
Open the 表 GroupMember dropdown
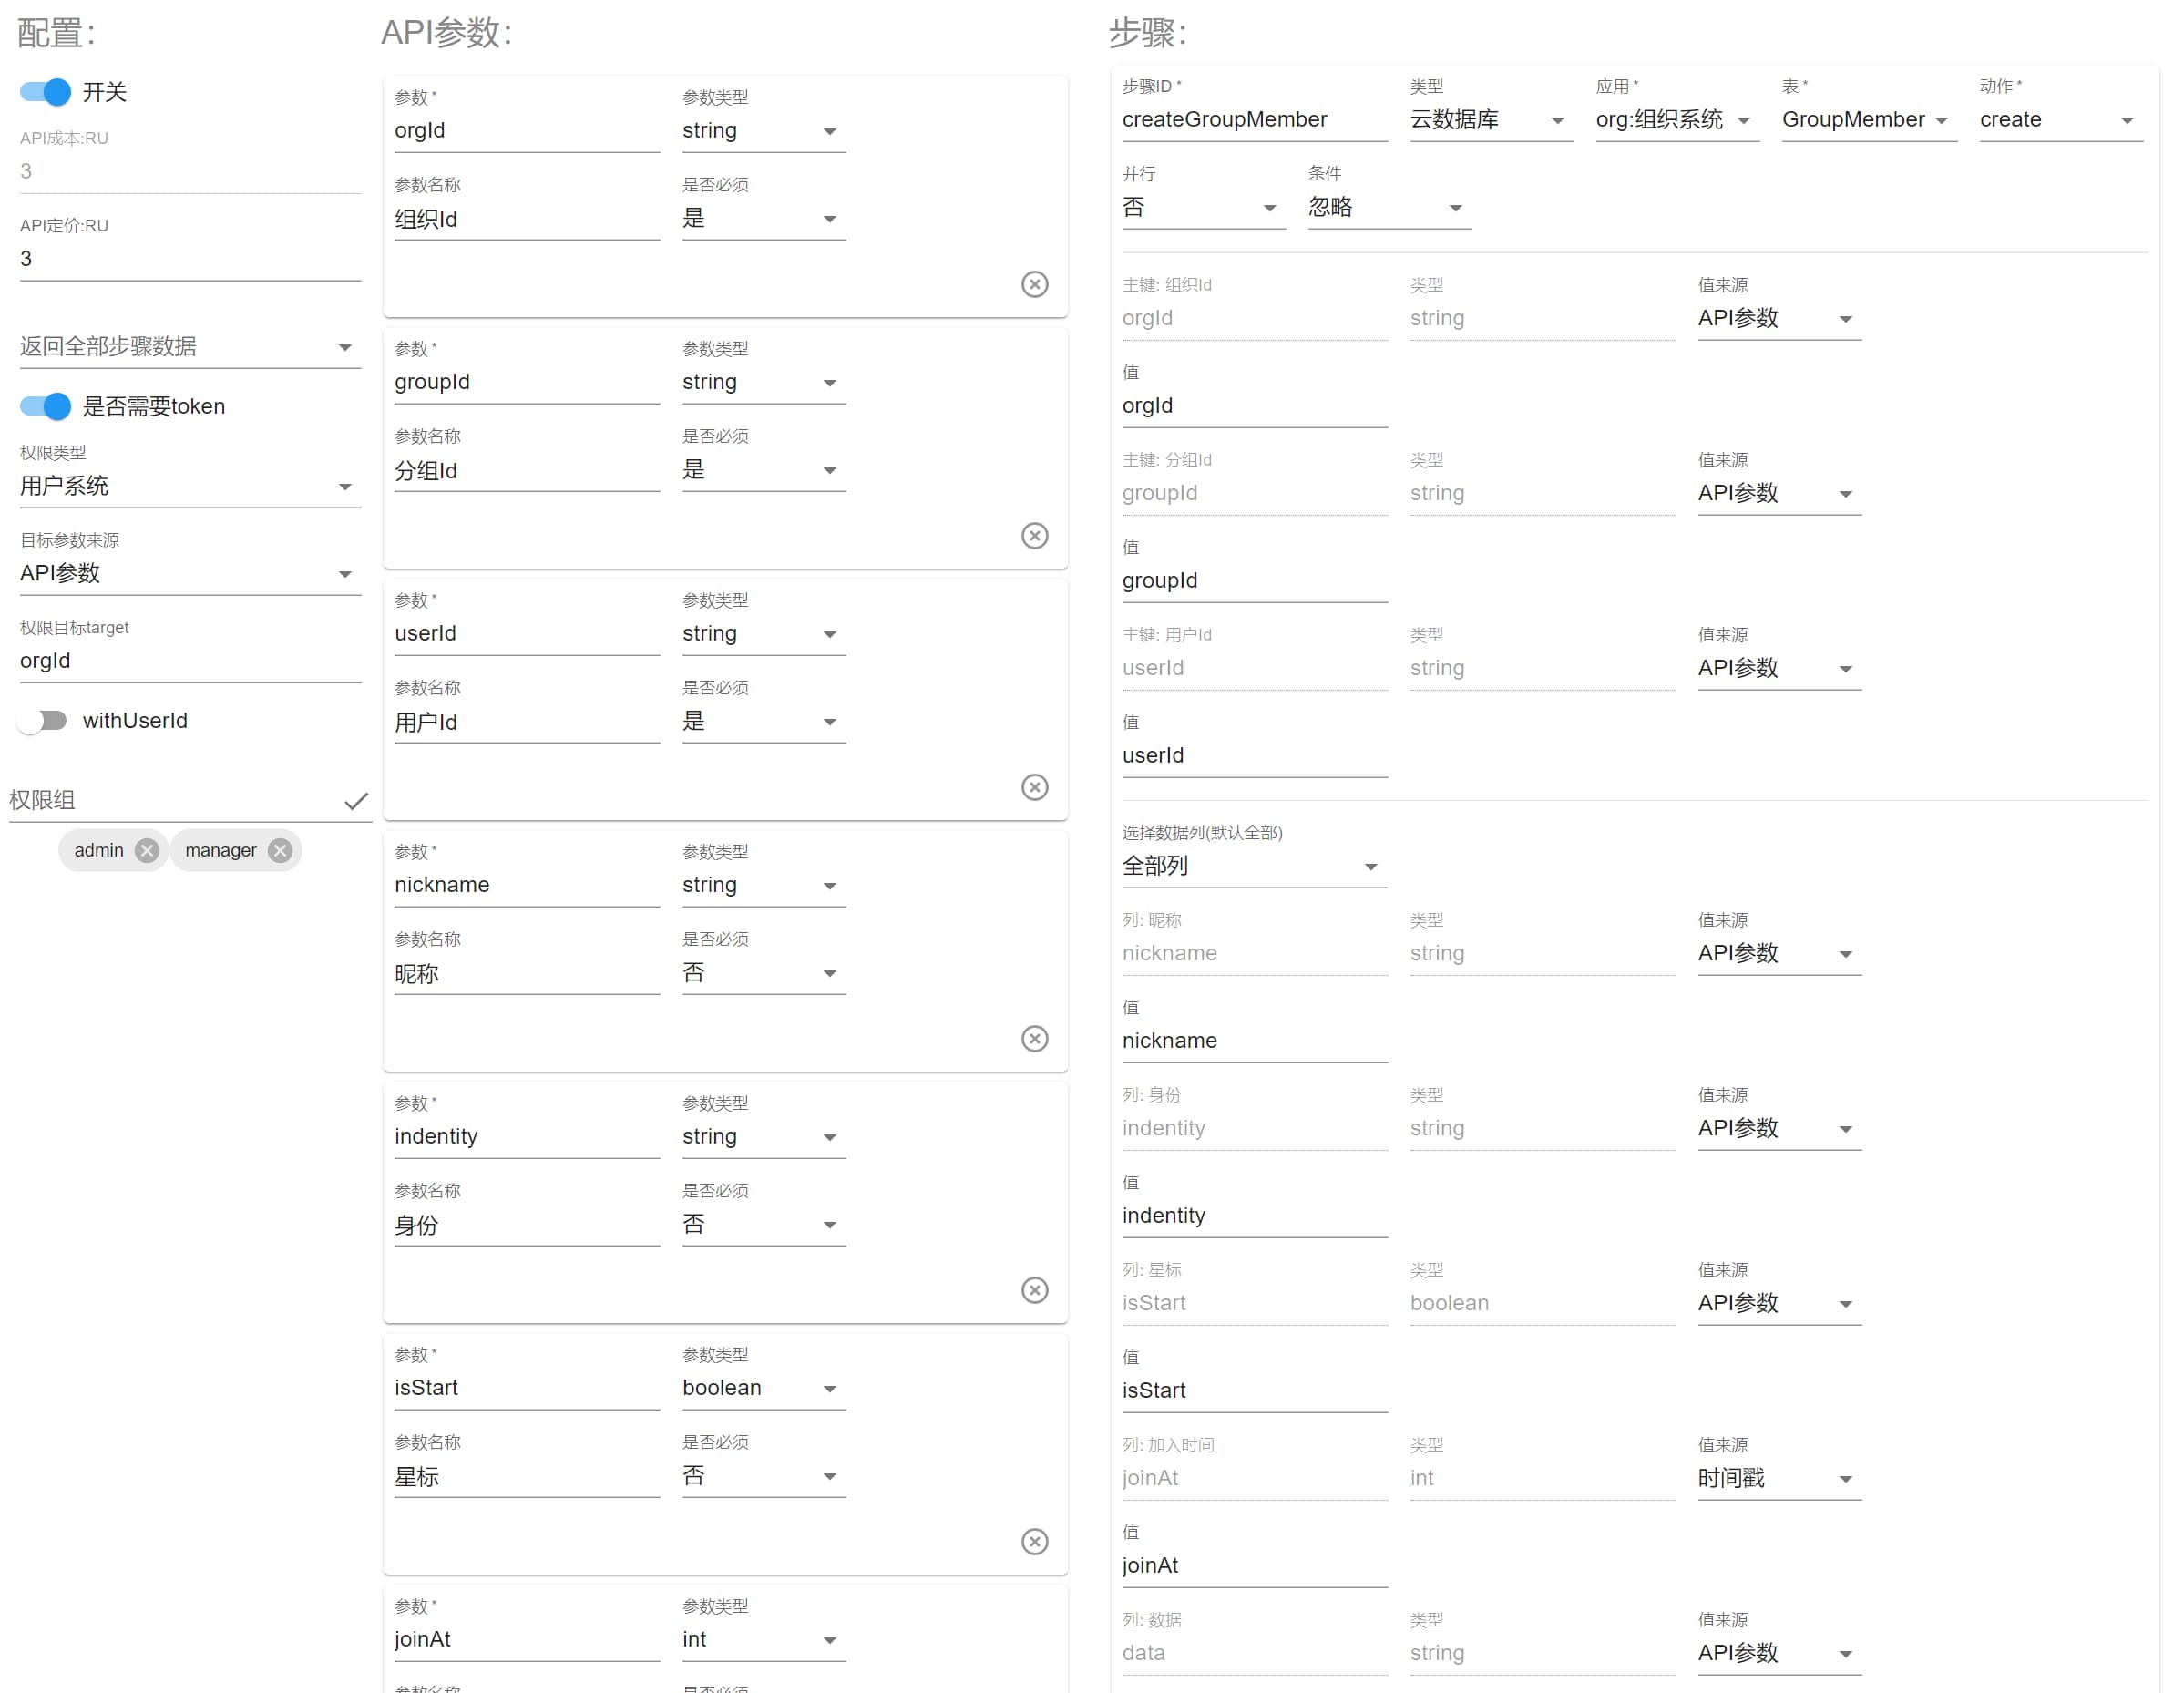(x=1869, y=120)
